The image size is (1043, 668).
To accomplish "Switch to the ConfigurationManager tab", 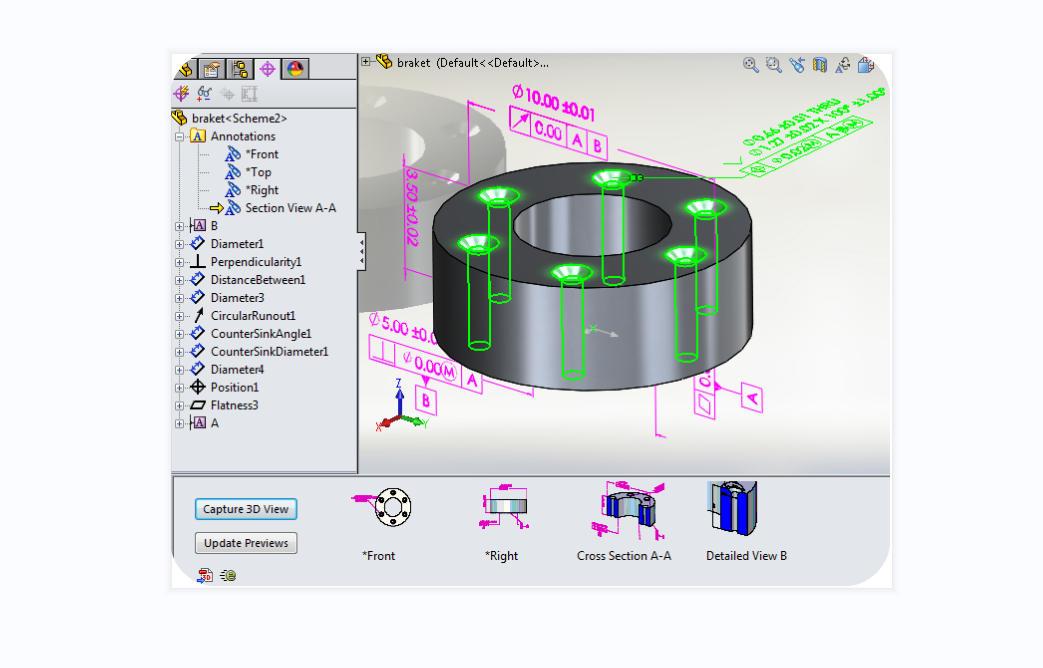I will point(239,69).
